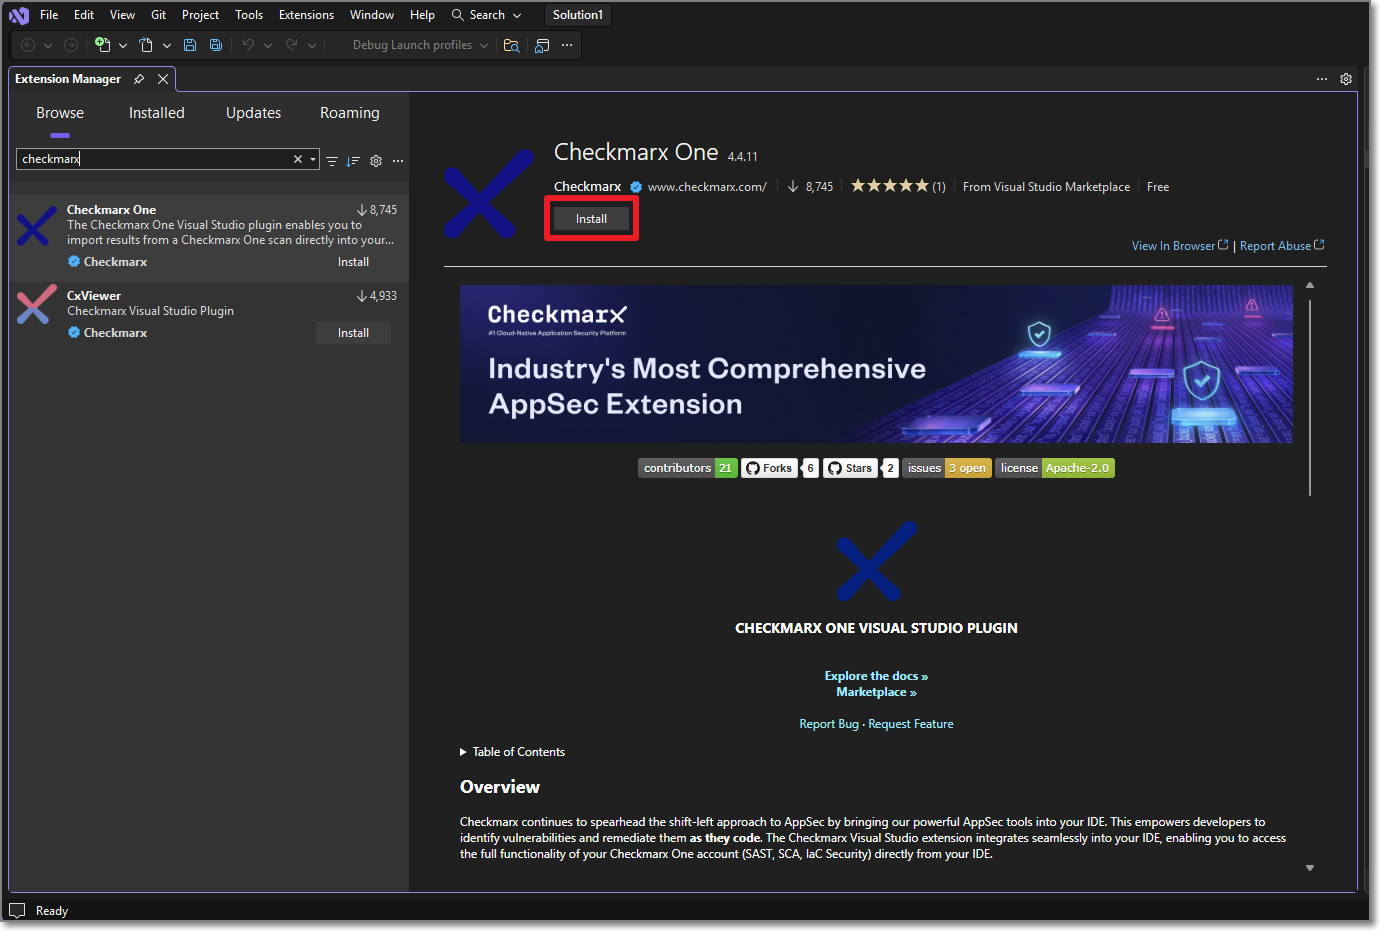
Task: Install the Checkmarx One extension from details pane
Action: (591, 219)
